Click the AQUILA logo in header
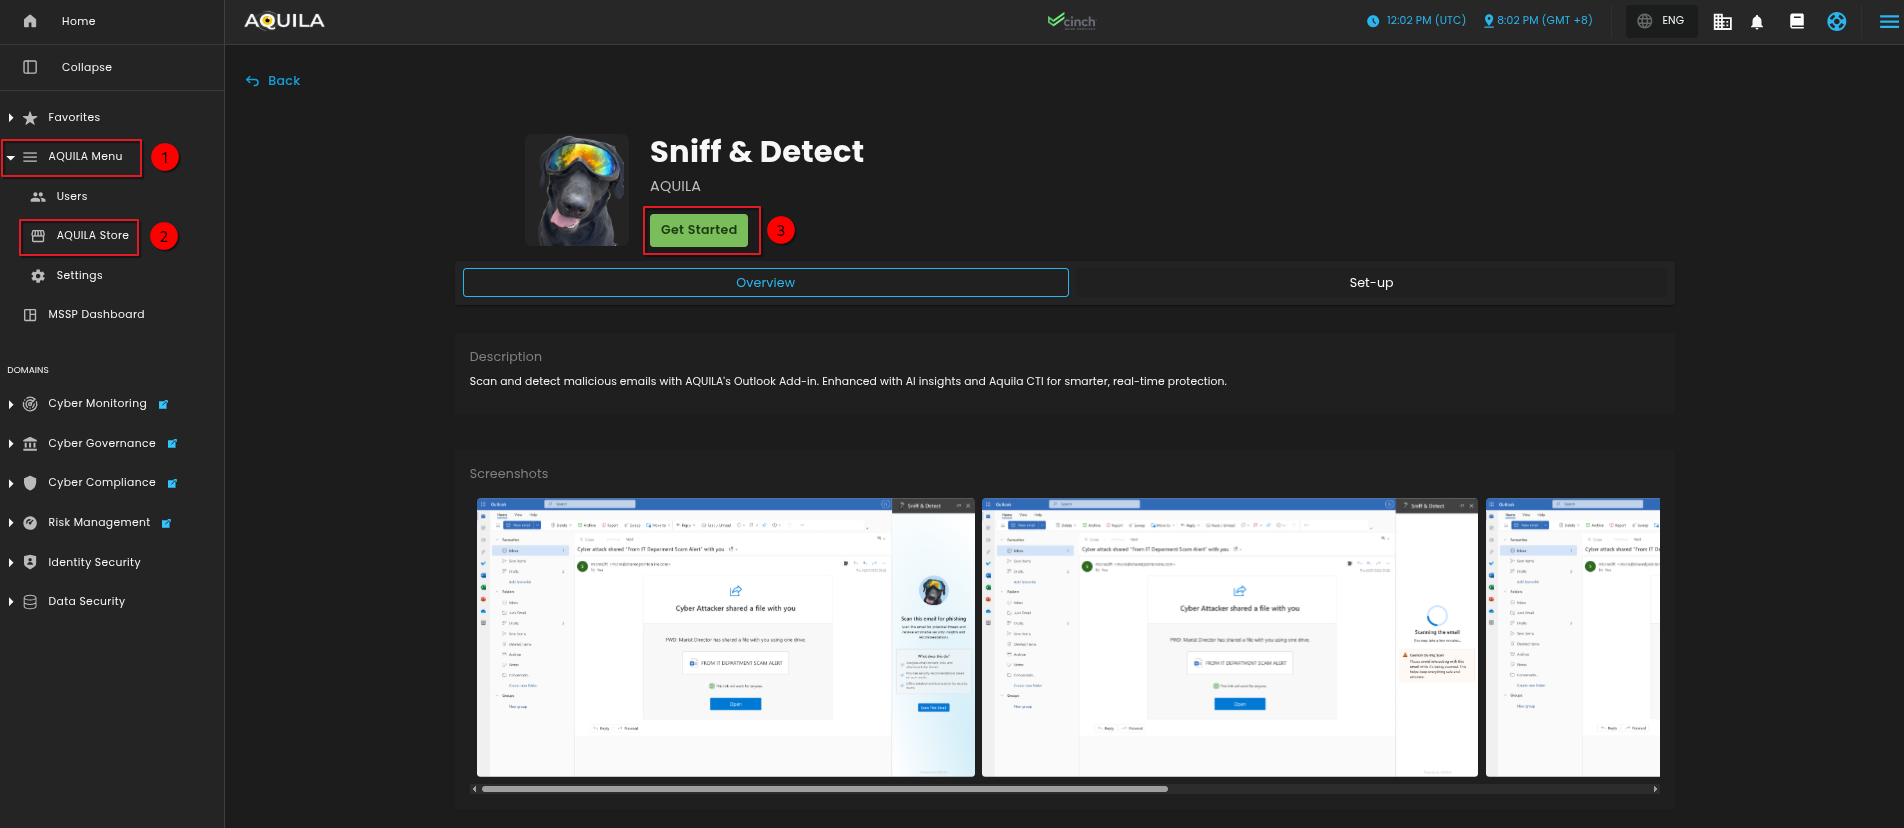The height and width of the screenshot is (828, 1904). point(285,21)
